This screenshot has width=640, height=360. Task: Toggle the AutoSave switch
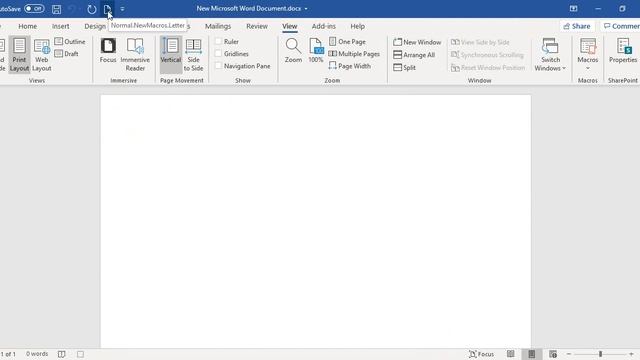[34, 8]
